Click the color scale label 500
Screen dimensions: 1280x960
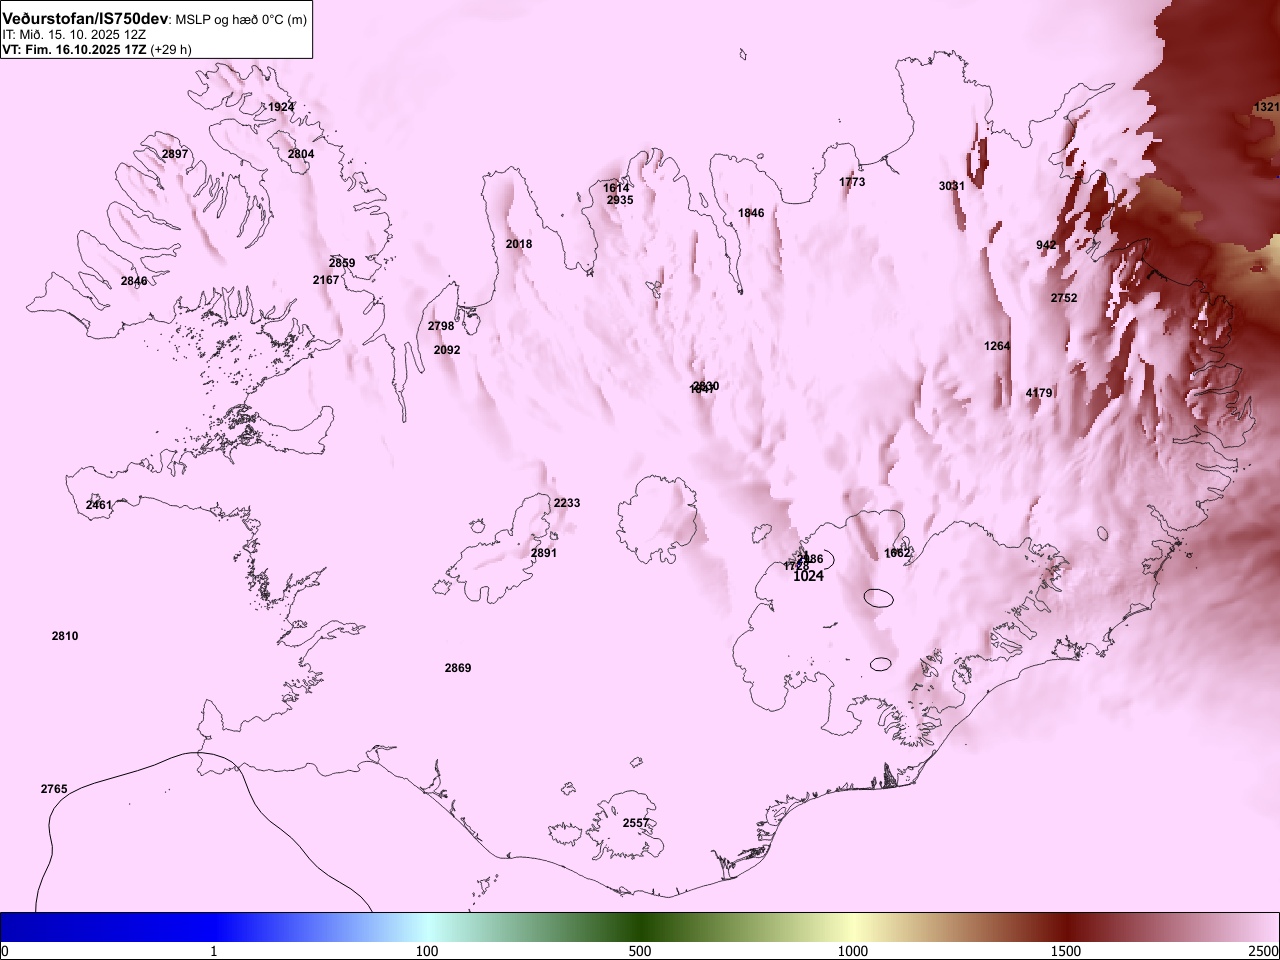(640, 951)
